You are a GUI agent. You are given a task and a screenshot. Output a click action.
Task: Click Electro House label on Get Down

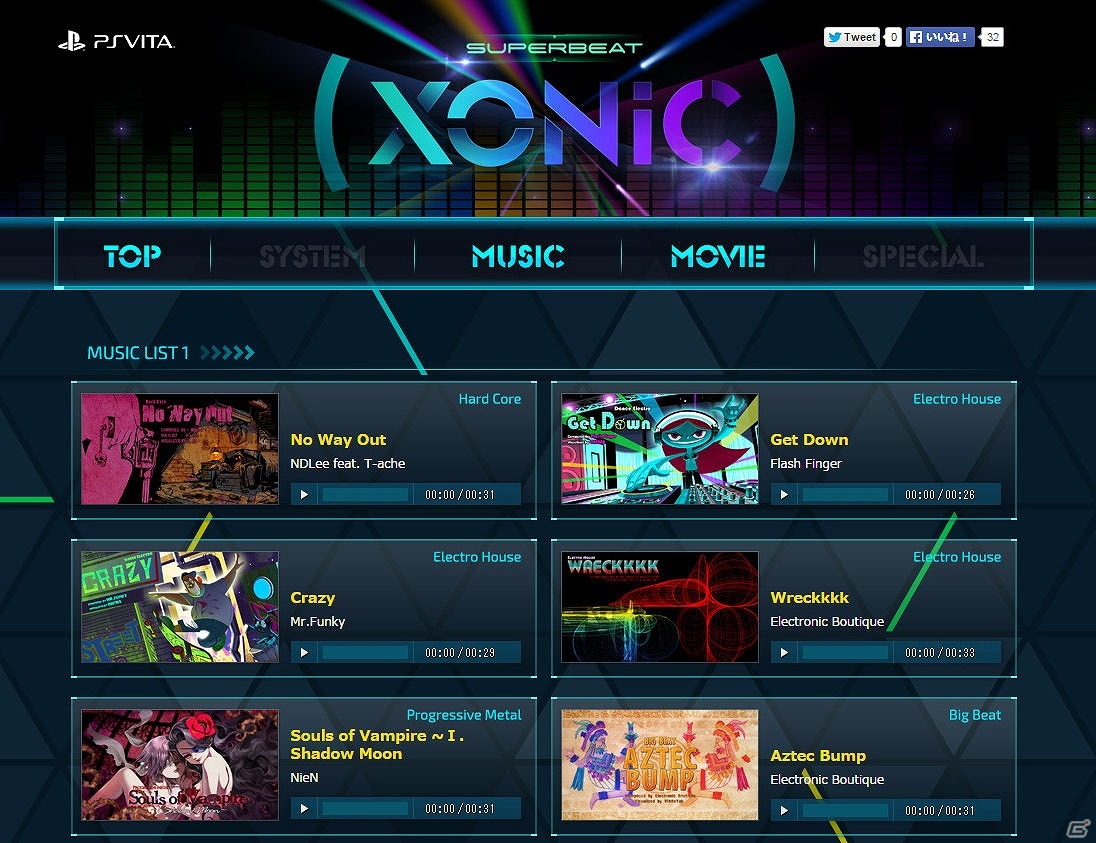(957, 399)
